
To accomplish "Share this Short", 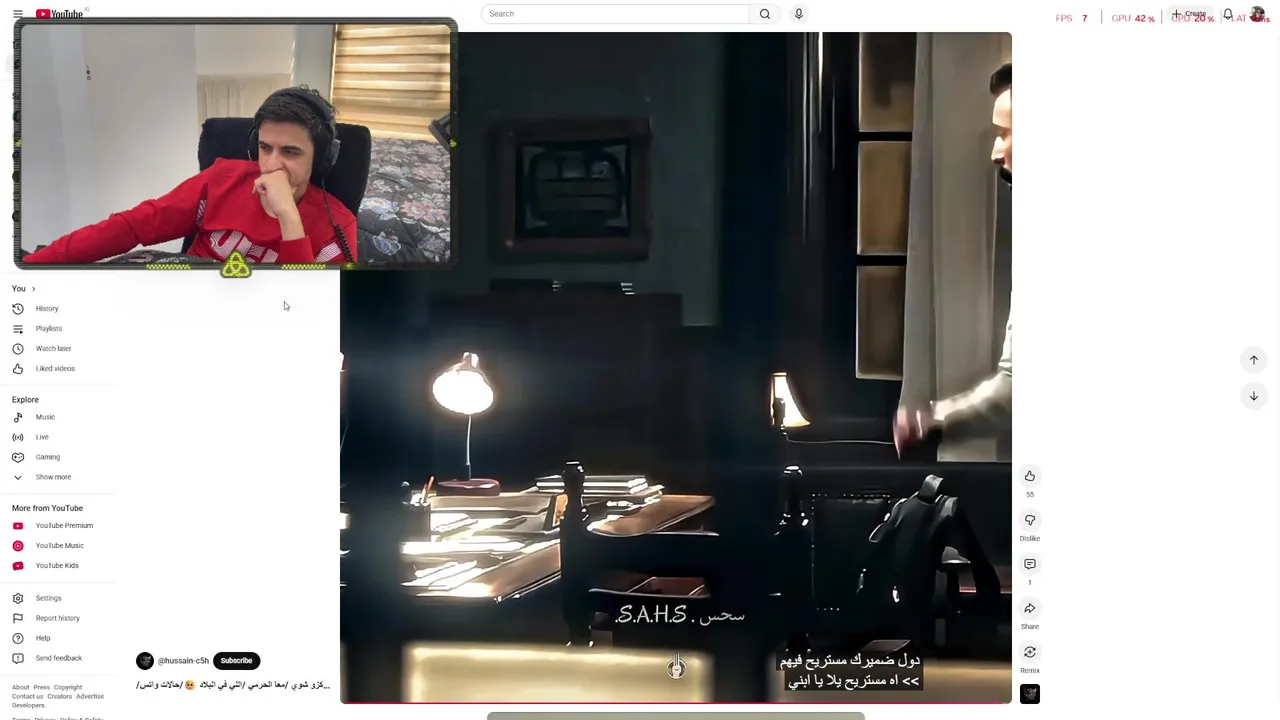I will pos(1029,608).
